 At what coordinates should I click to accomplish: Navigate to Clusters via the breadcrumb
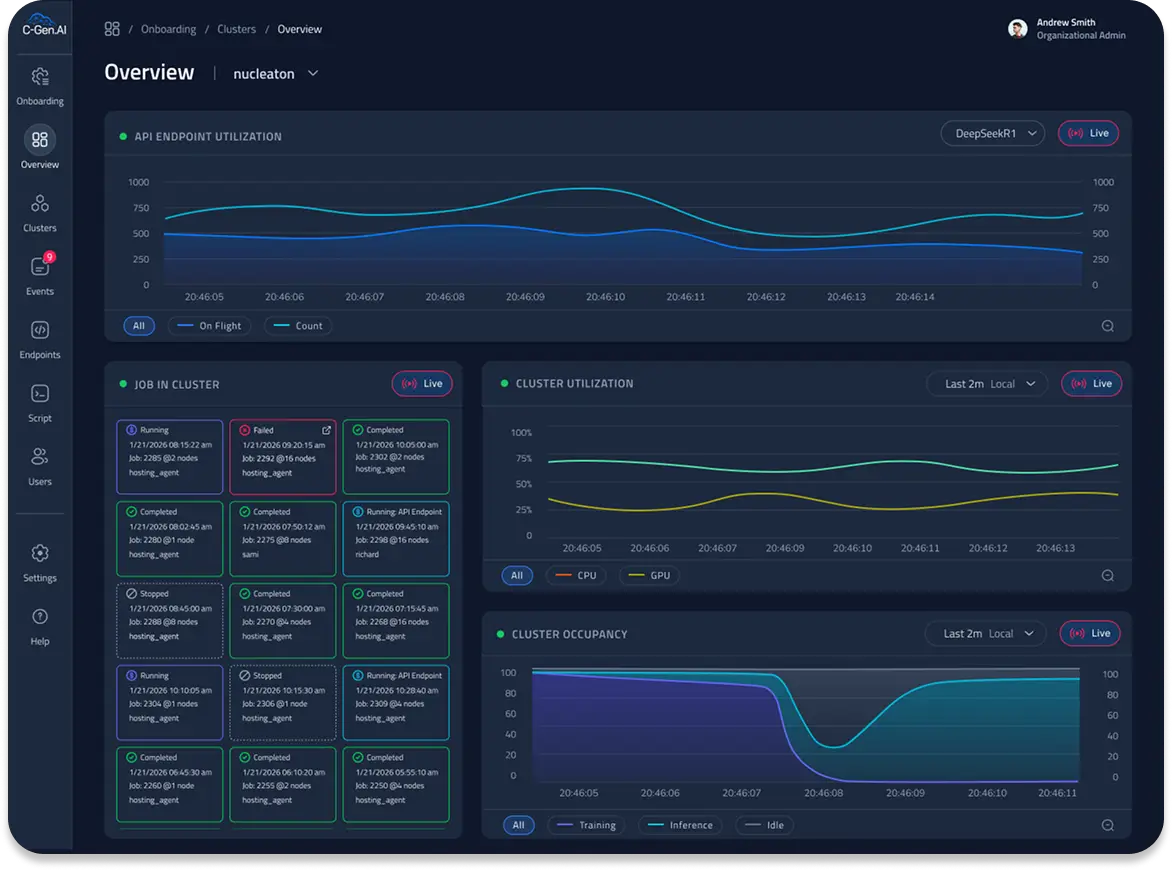[x=236, y=29]
